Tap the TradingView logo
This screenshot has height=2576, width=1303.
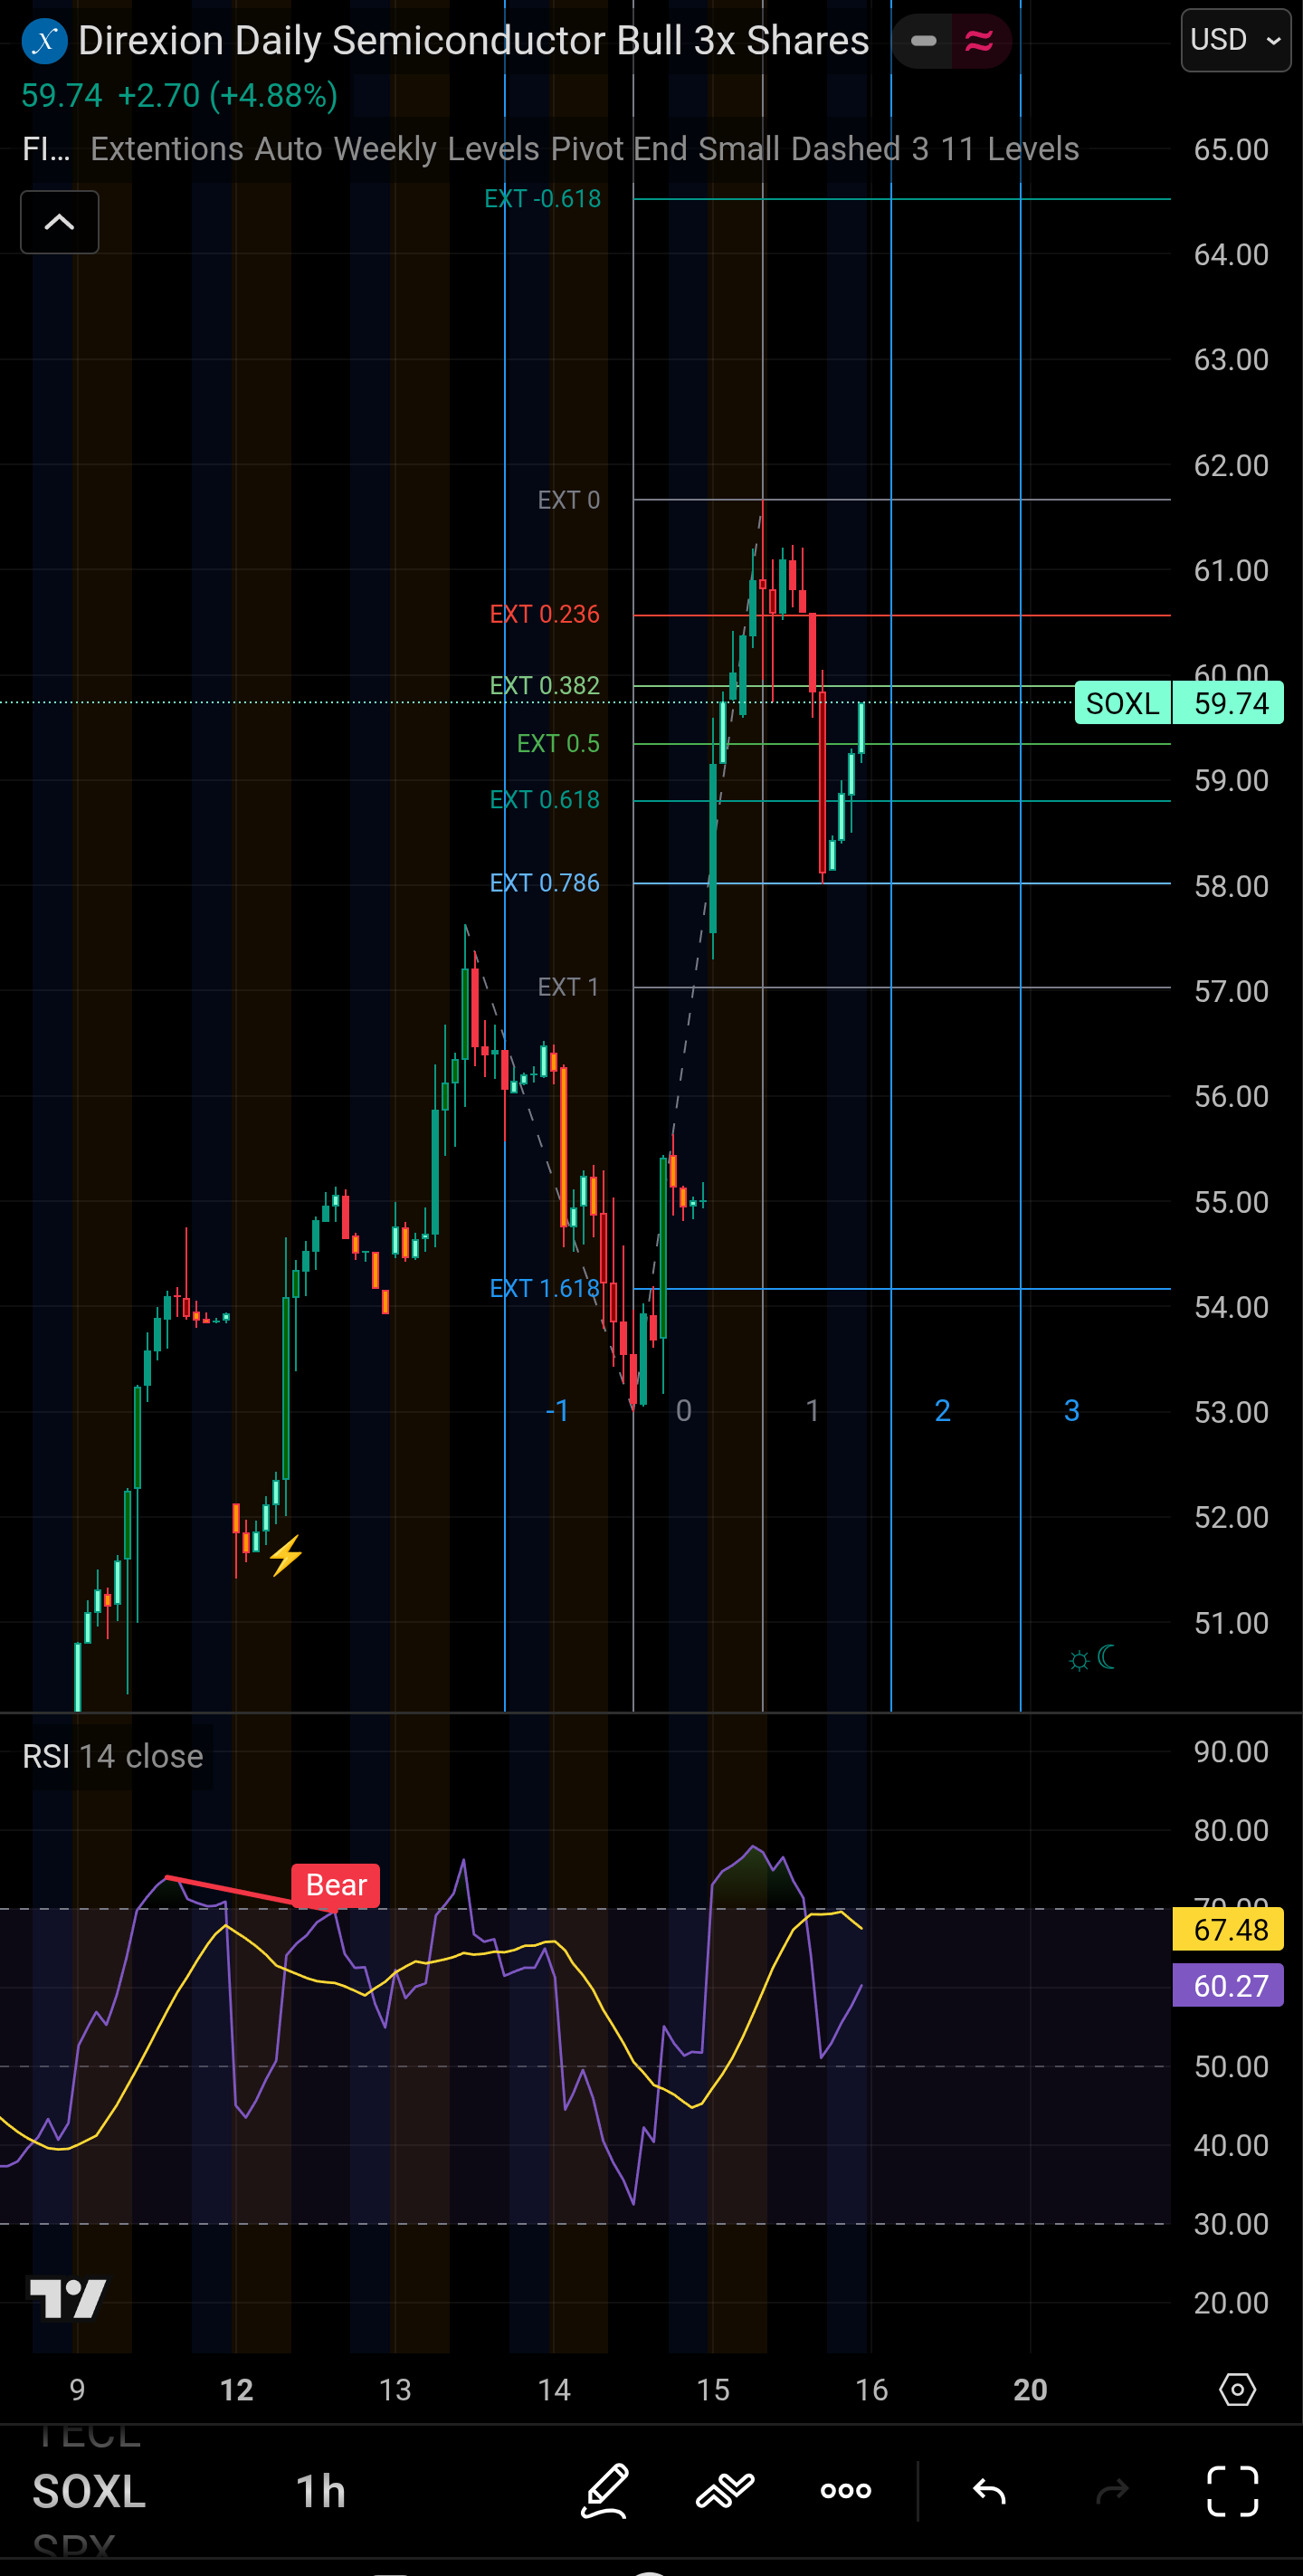(67, 2298)
